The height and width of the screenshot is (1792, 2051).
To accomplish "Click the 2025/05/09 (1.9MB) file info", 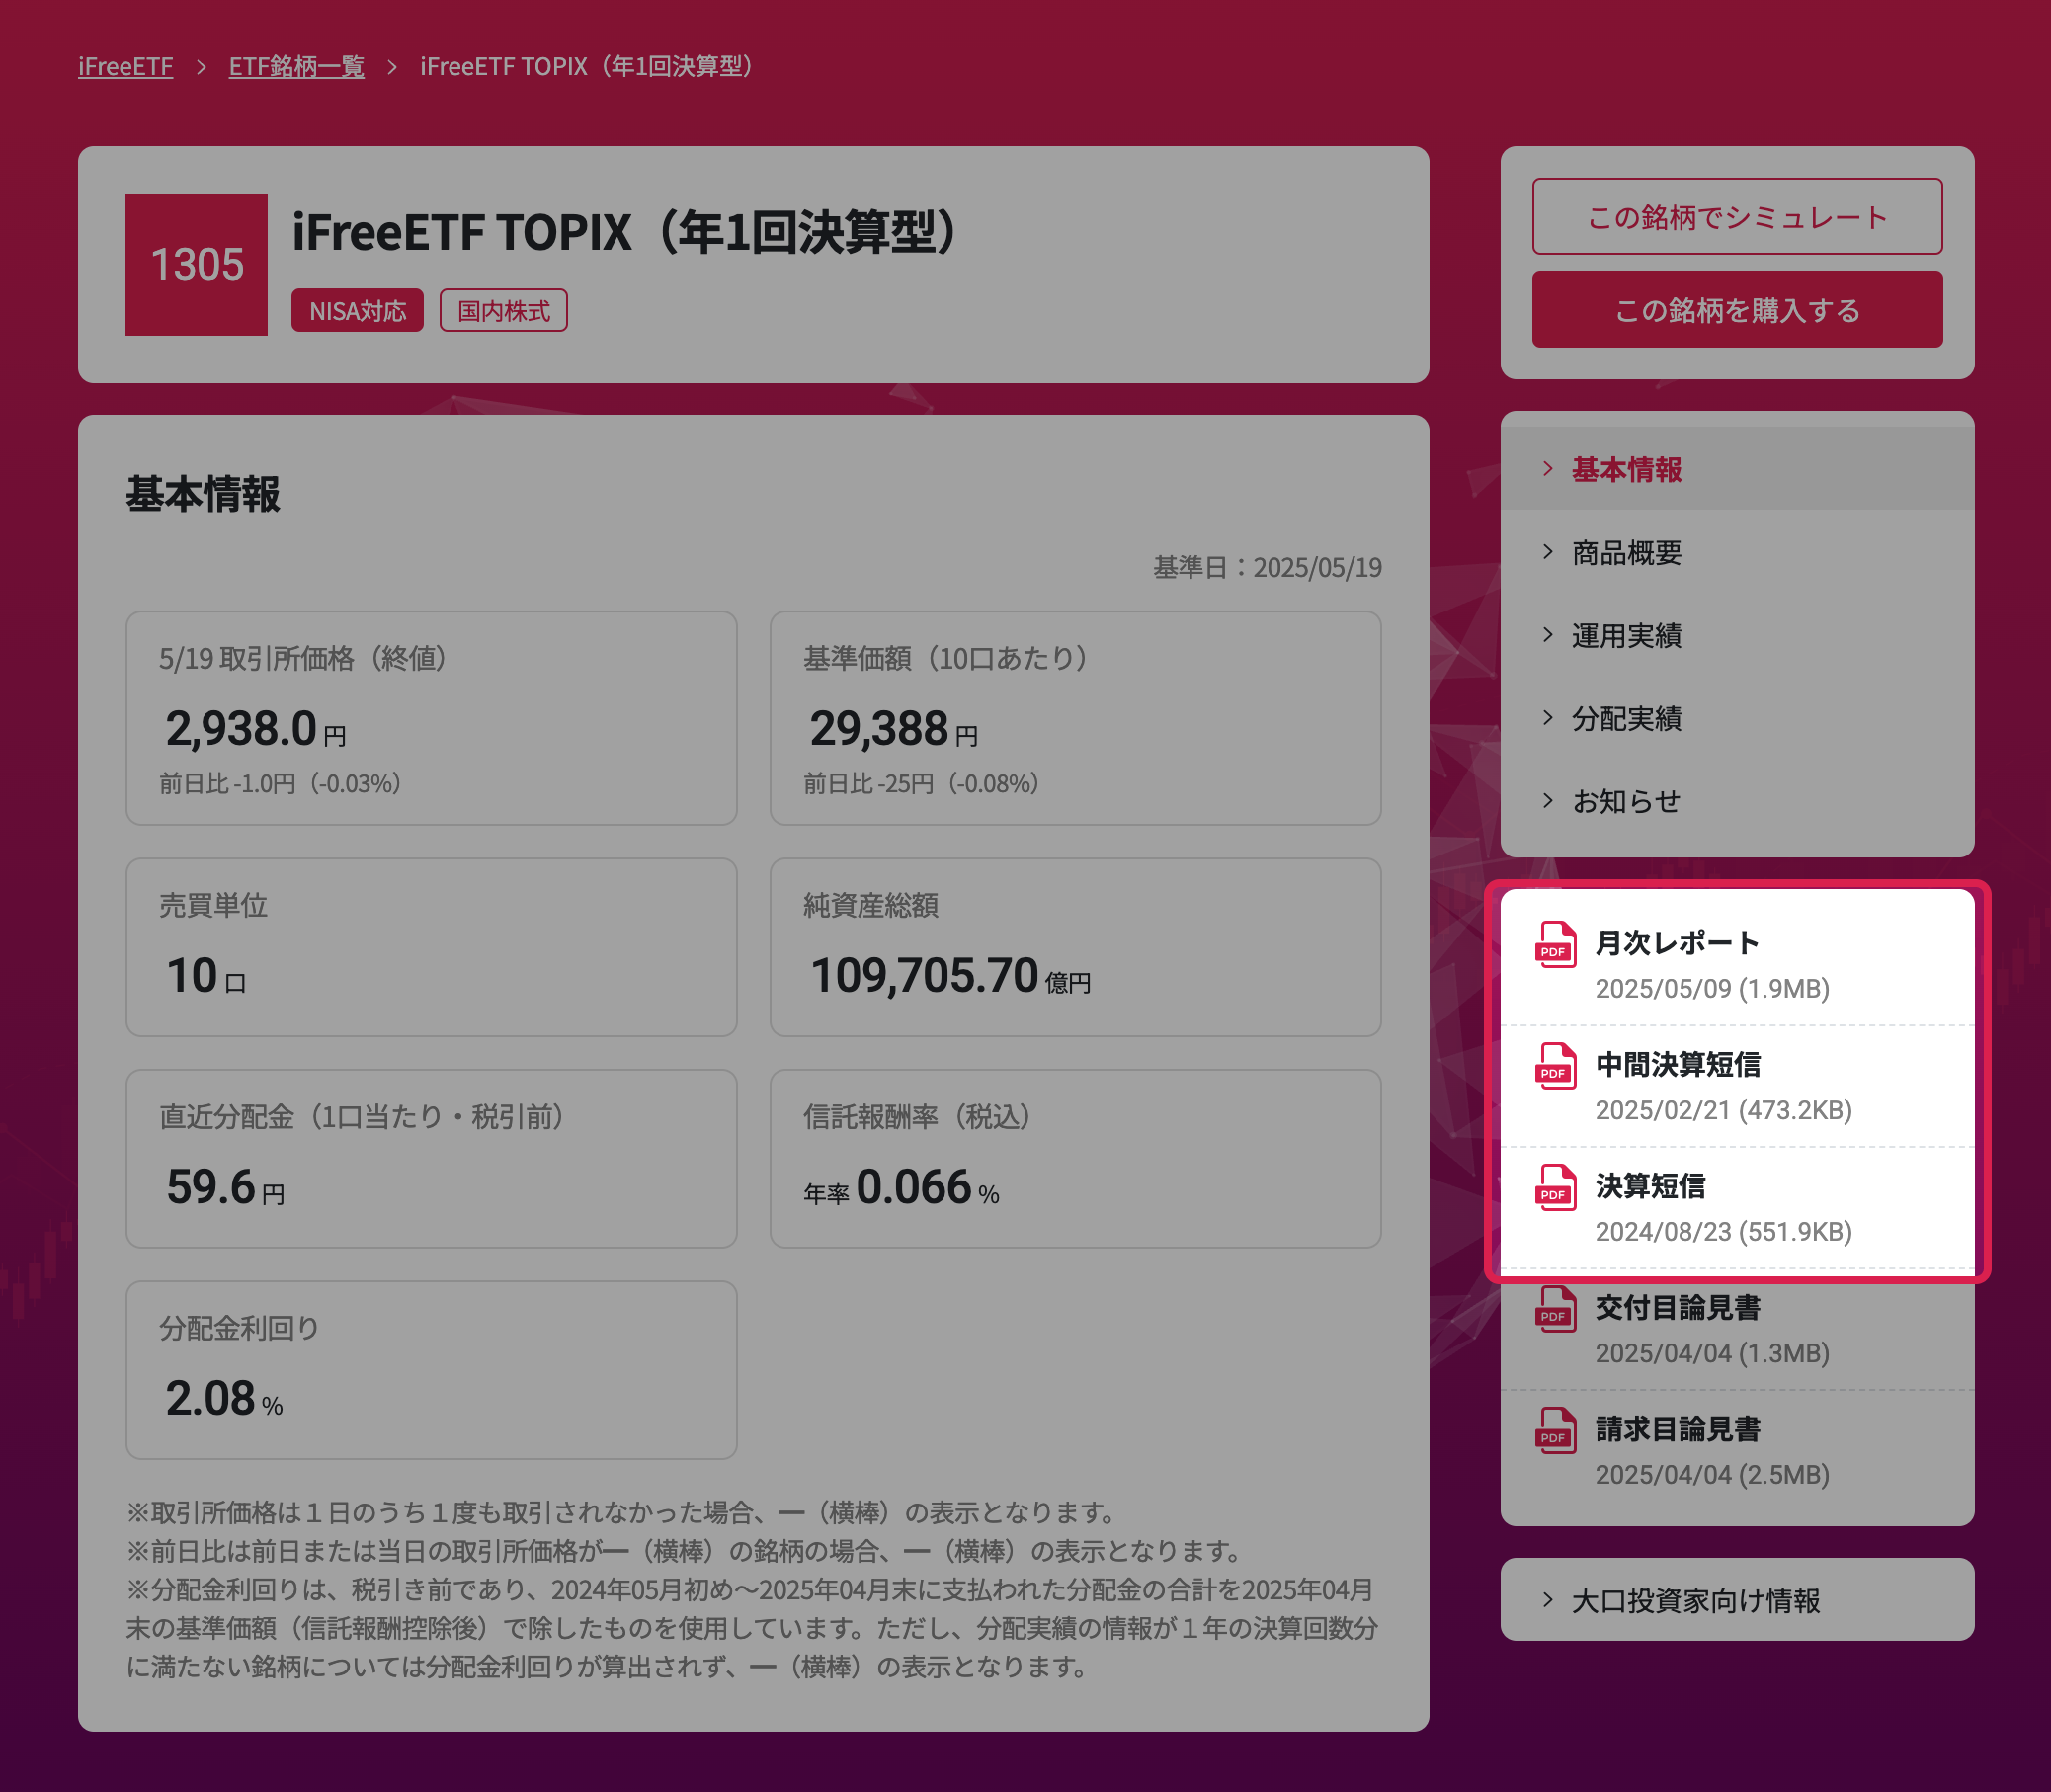I will point(1712,989).
